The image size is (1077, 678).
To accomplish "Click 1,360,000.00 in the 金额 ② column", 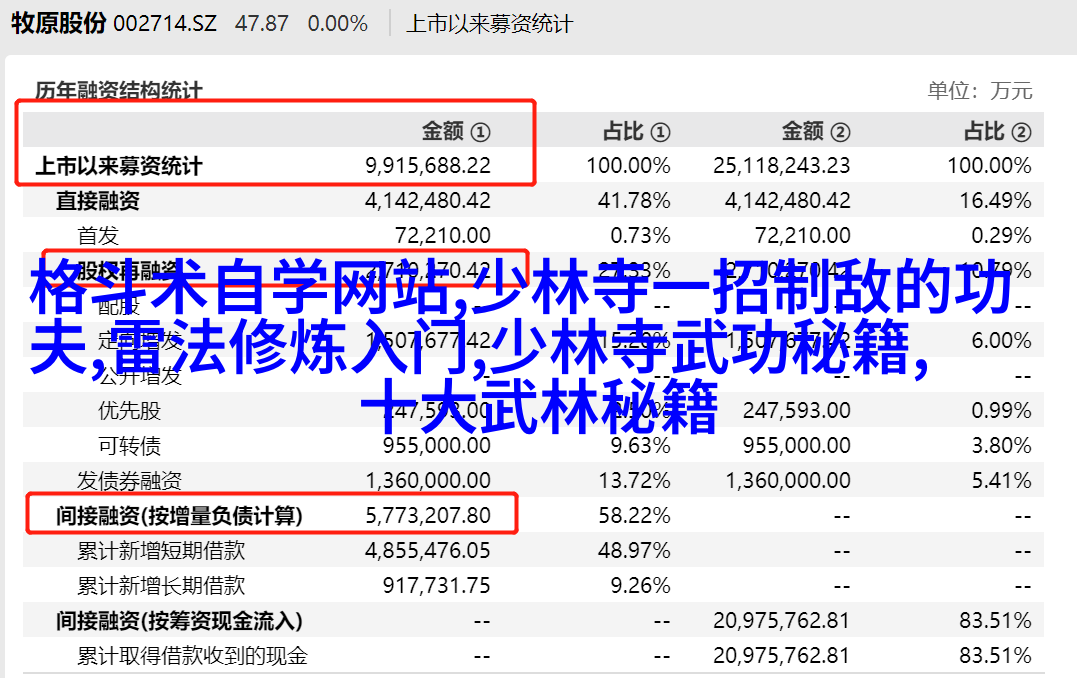I will [x=788, y=481].
